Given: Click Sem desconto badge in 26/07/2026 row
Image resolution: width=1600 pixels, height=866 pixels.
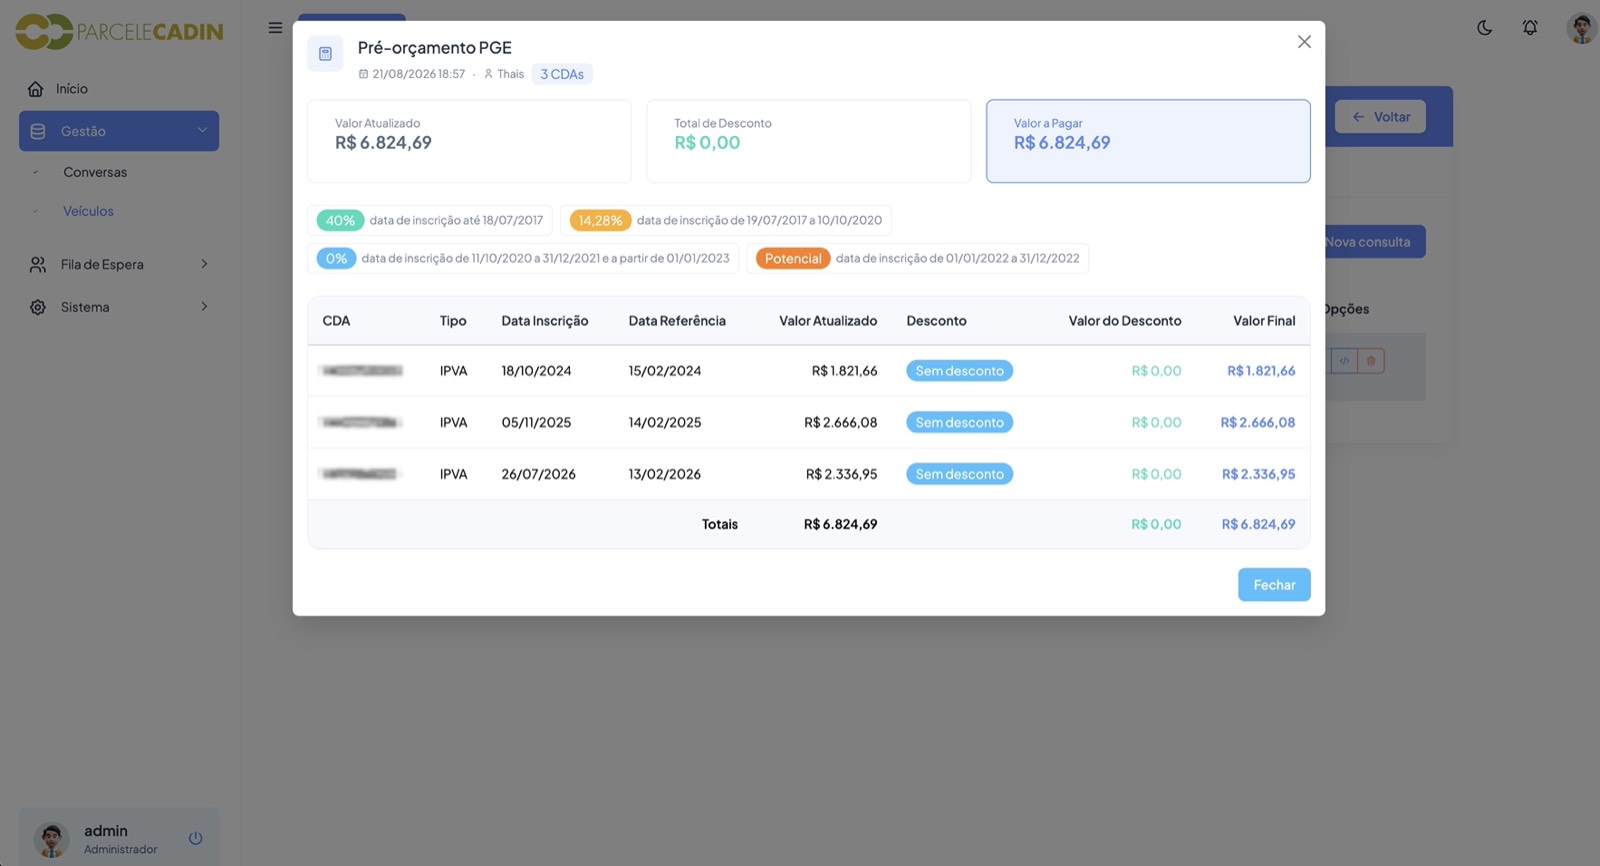Looking at the screenshot, I should pyautogui.click(x=960, y=474).
